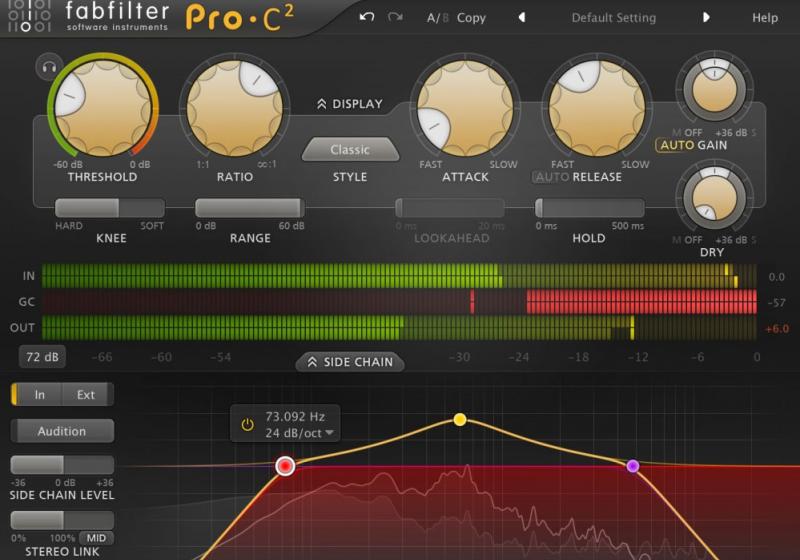Viewport: 800px width, 560px height.
Task: Select Ext side chain source
Action: (x=86, y=394)
